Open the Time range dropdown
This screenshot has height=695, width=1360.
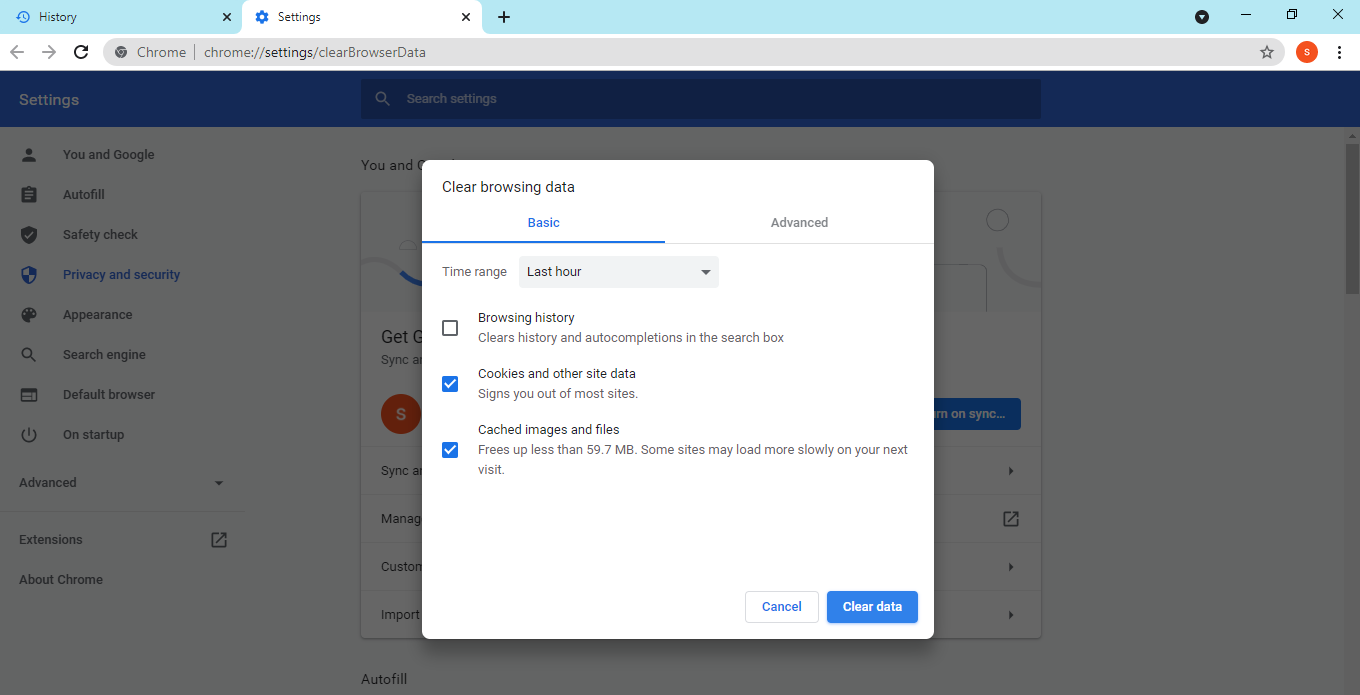click(618, 271)
